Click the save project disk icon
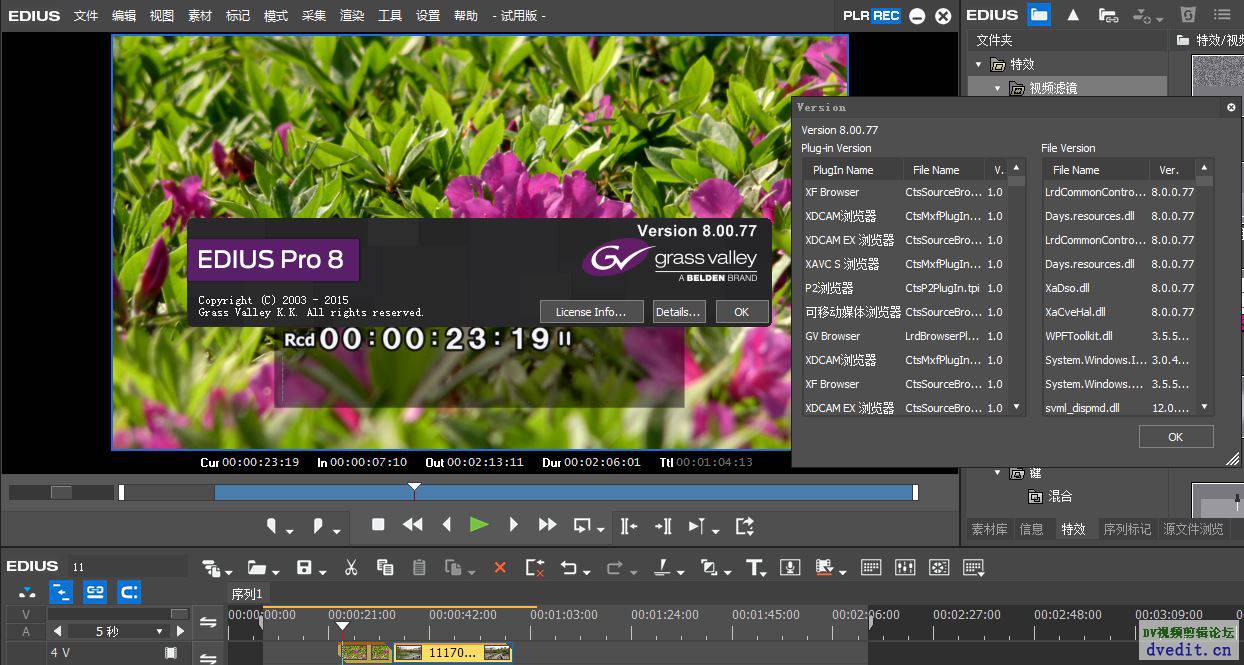The image size is (1244, 665). tap(304, 567)
